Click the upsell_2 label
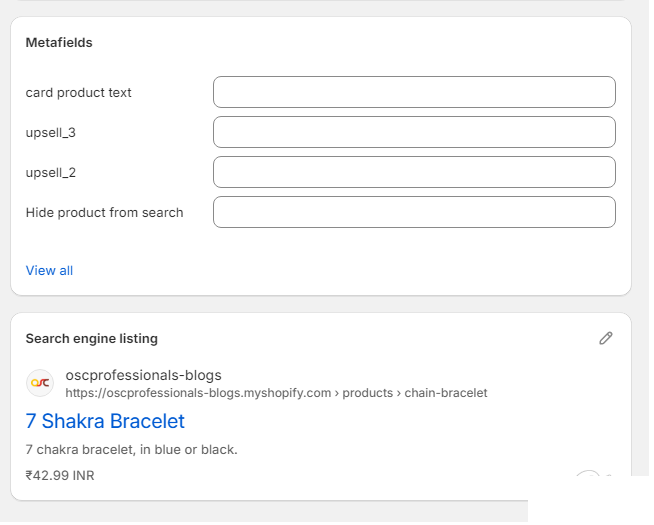This screenshot has width=654, height=525. click(50, 172)
